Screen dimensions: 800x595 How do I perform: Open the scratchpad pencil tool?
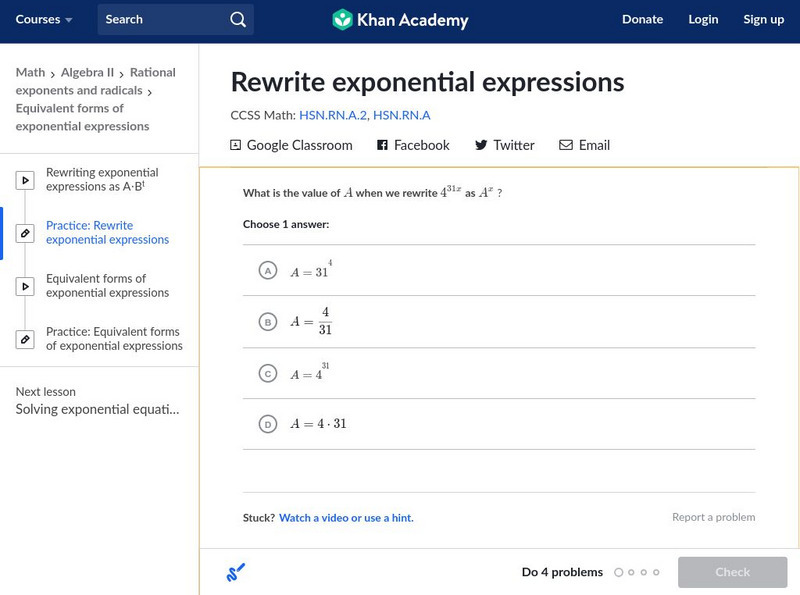[236, 573]
